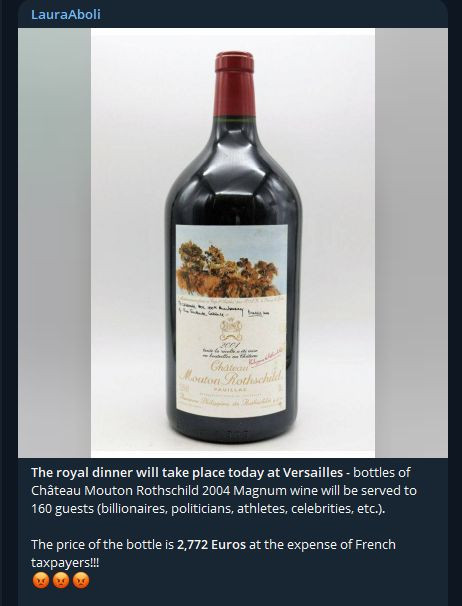Open the wine bottle photo attachment
The image size is (462, 606).
click(x=233, y=243)
